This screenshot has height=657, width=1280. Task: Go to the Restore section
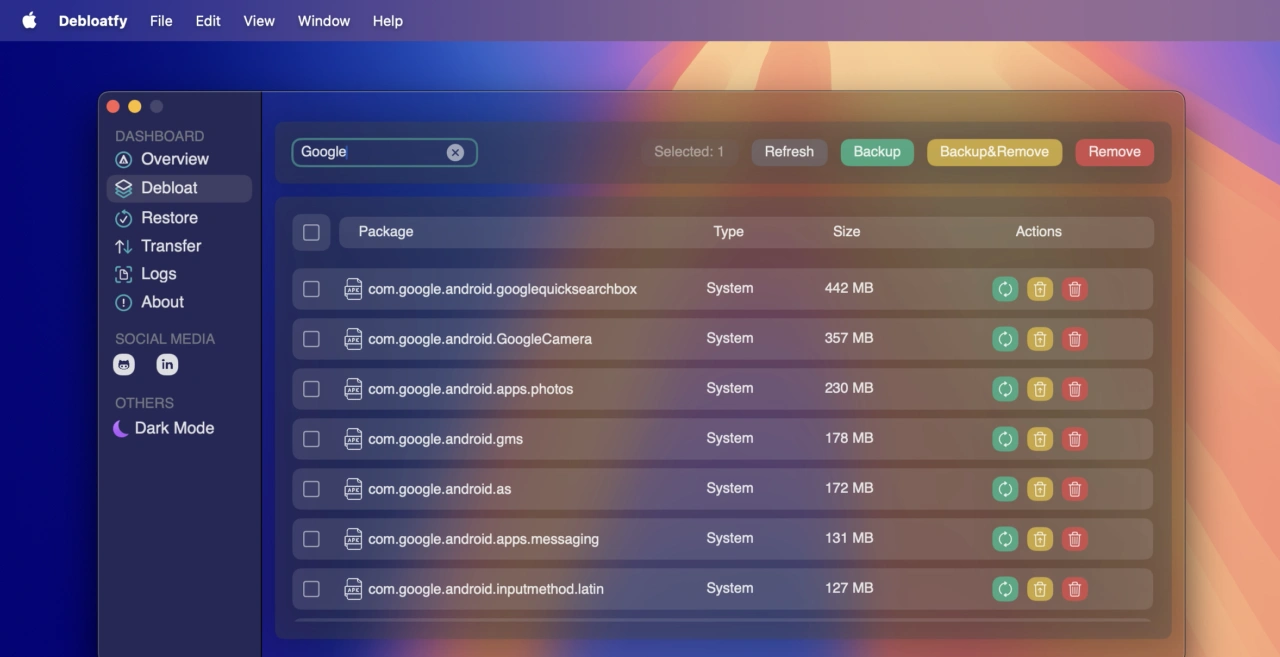169,218
